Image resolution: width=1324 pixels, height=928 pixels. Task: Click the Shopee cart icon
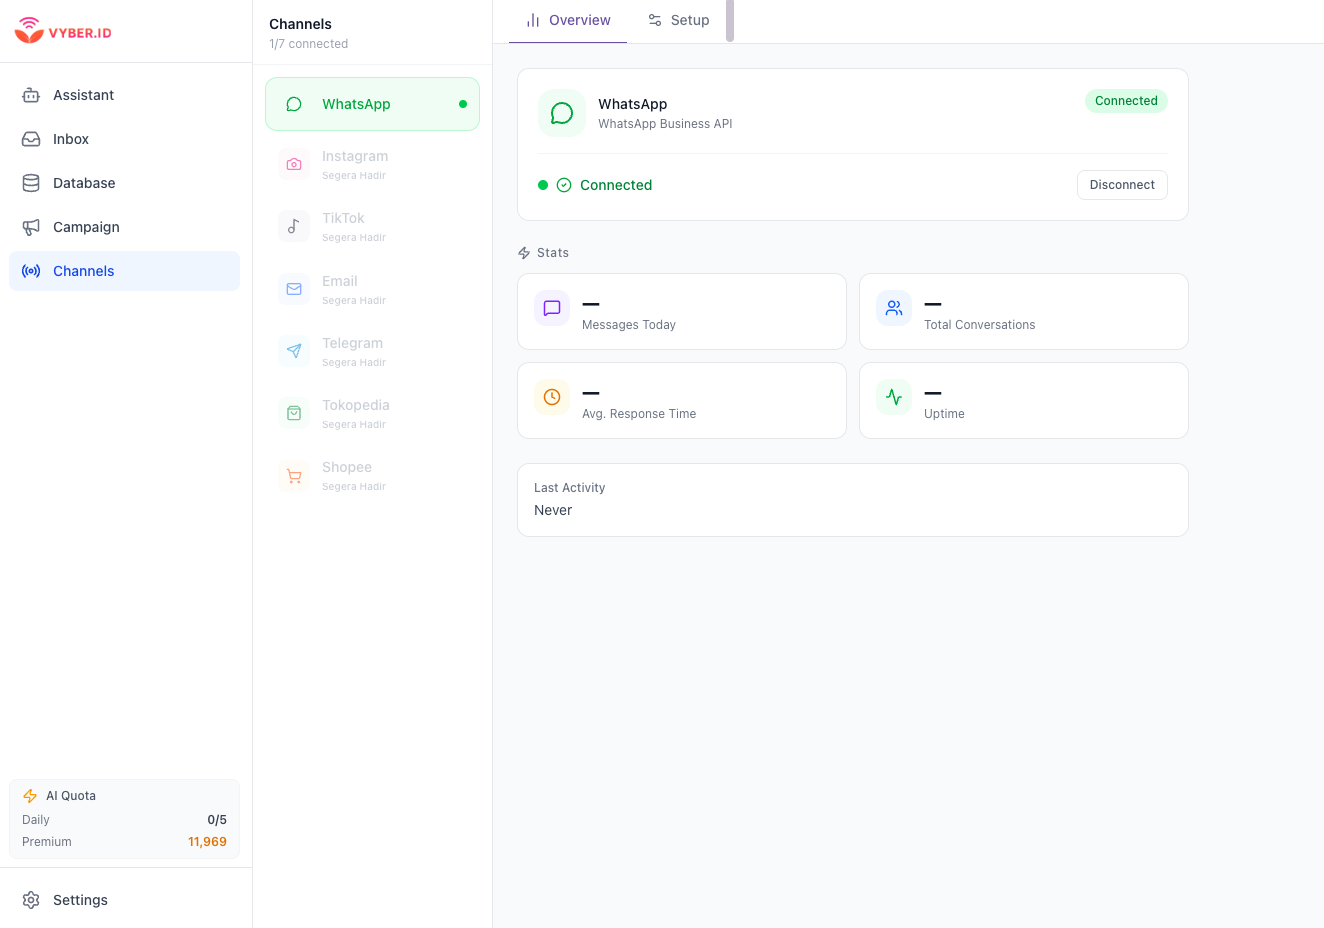[294, 475]
